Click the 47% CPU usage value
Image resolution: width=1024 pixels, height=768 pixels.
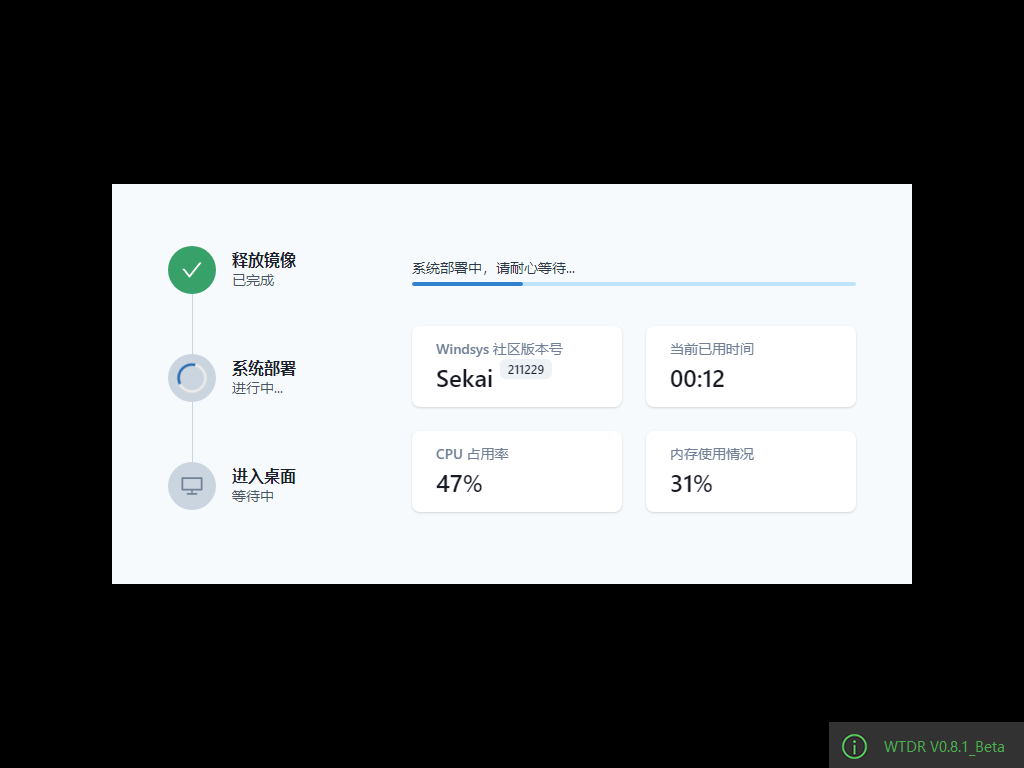point(459,484)
